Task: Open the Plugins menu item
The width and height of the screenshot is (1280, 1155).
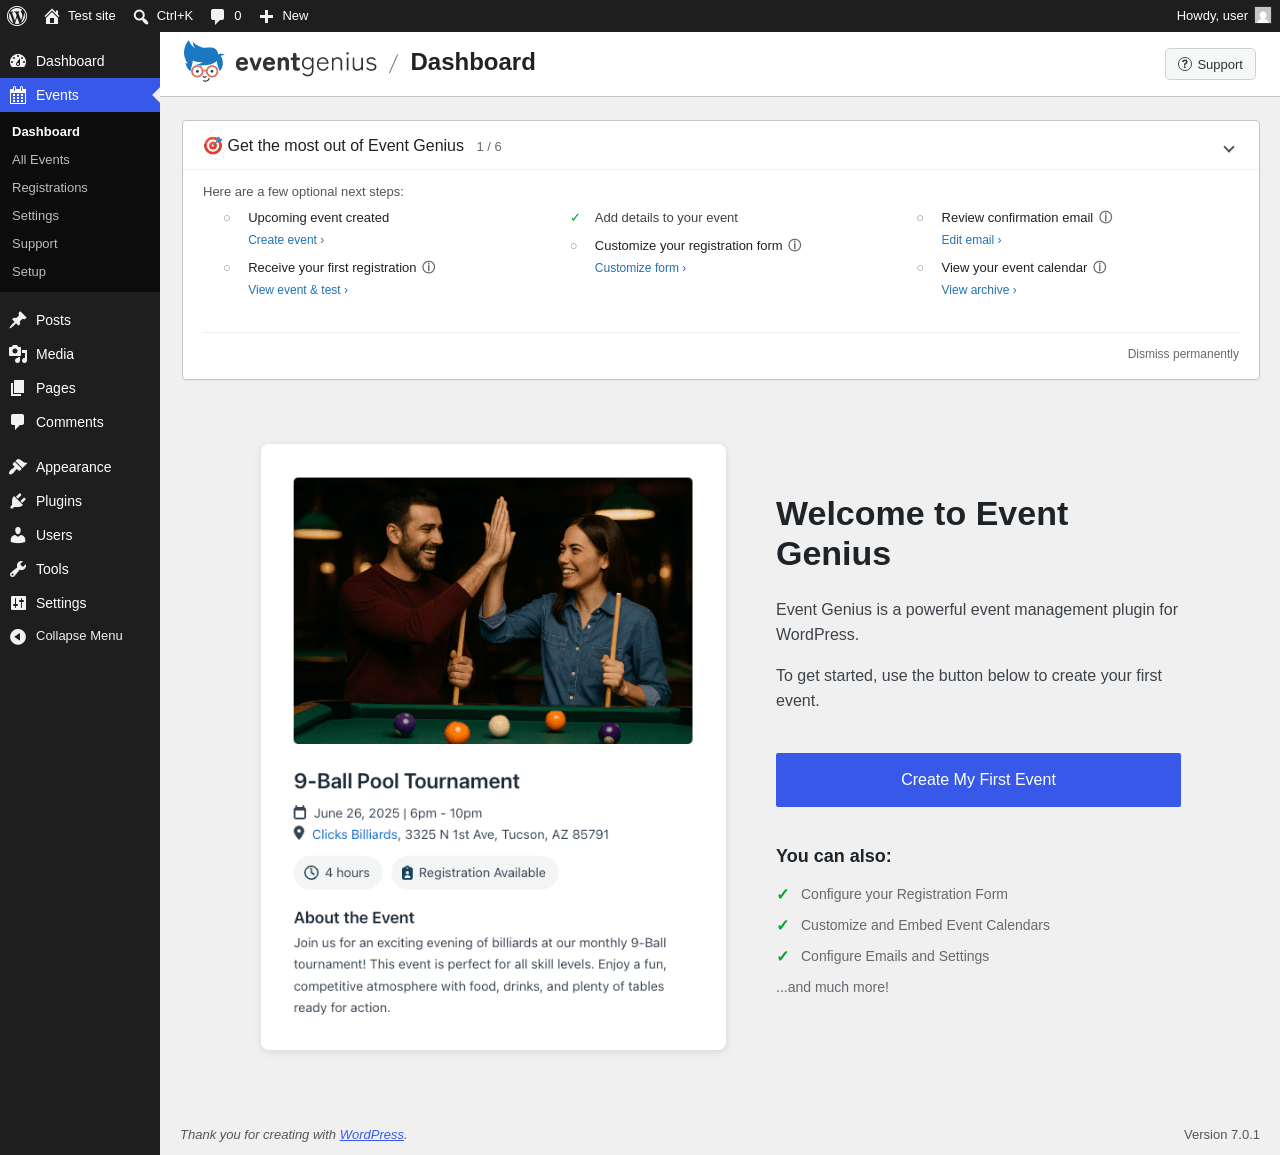Action: (x=59, y=501)
